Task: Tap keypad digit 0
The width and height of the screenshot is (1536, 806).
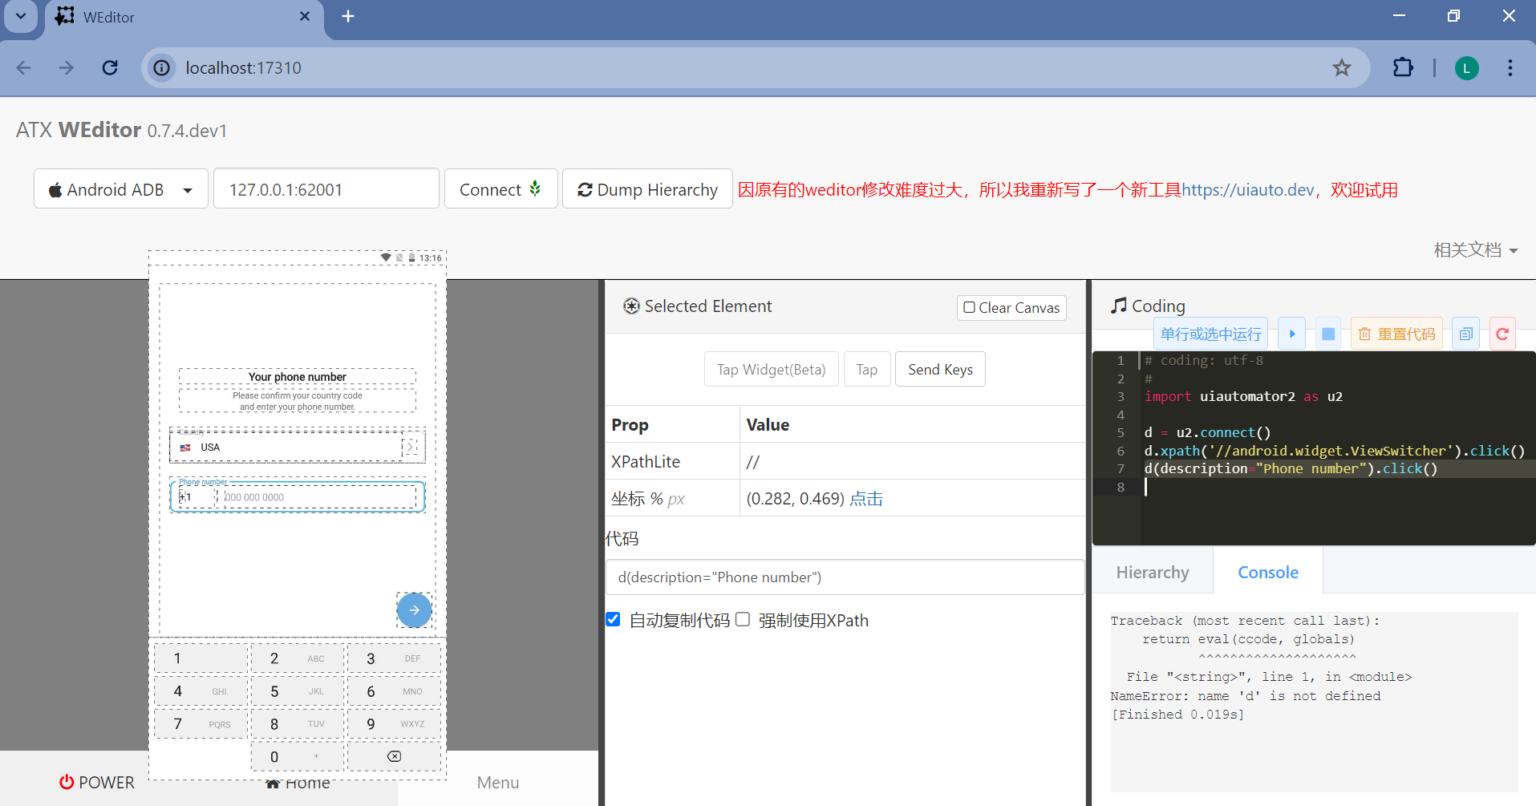Action: coord(297,757)
